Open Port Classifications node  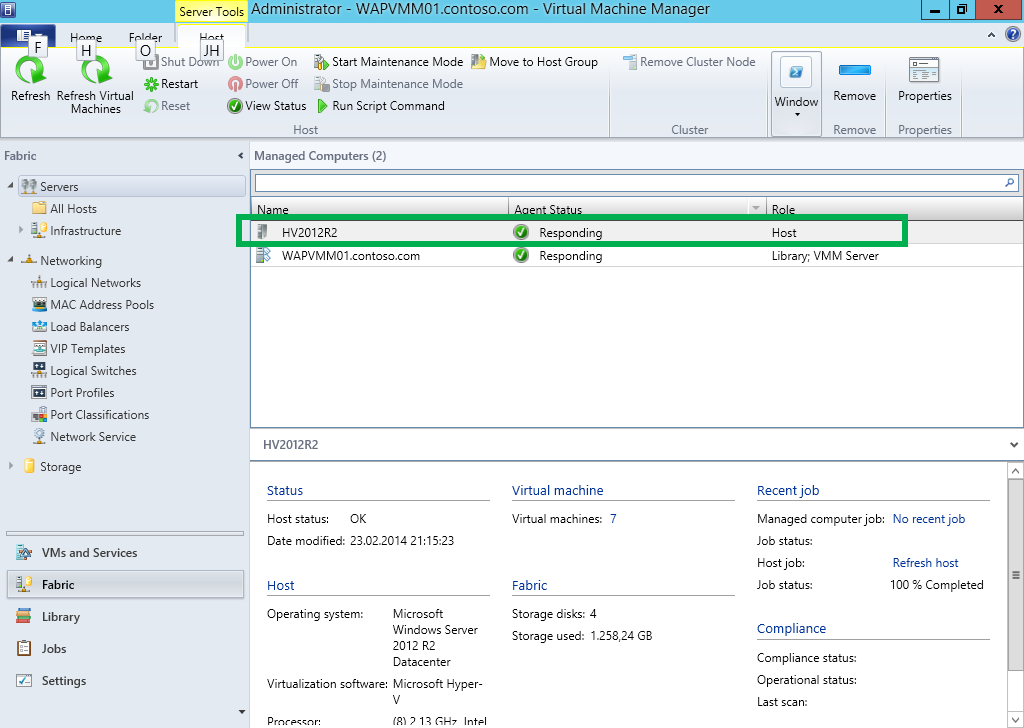coord(91,415)
